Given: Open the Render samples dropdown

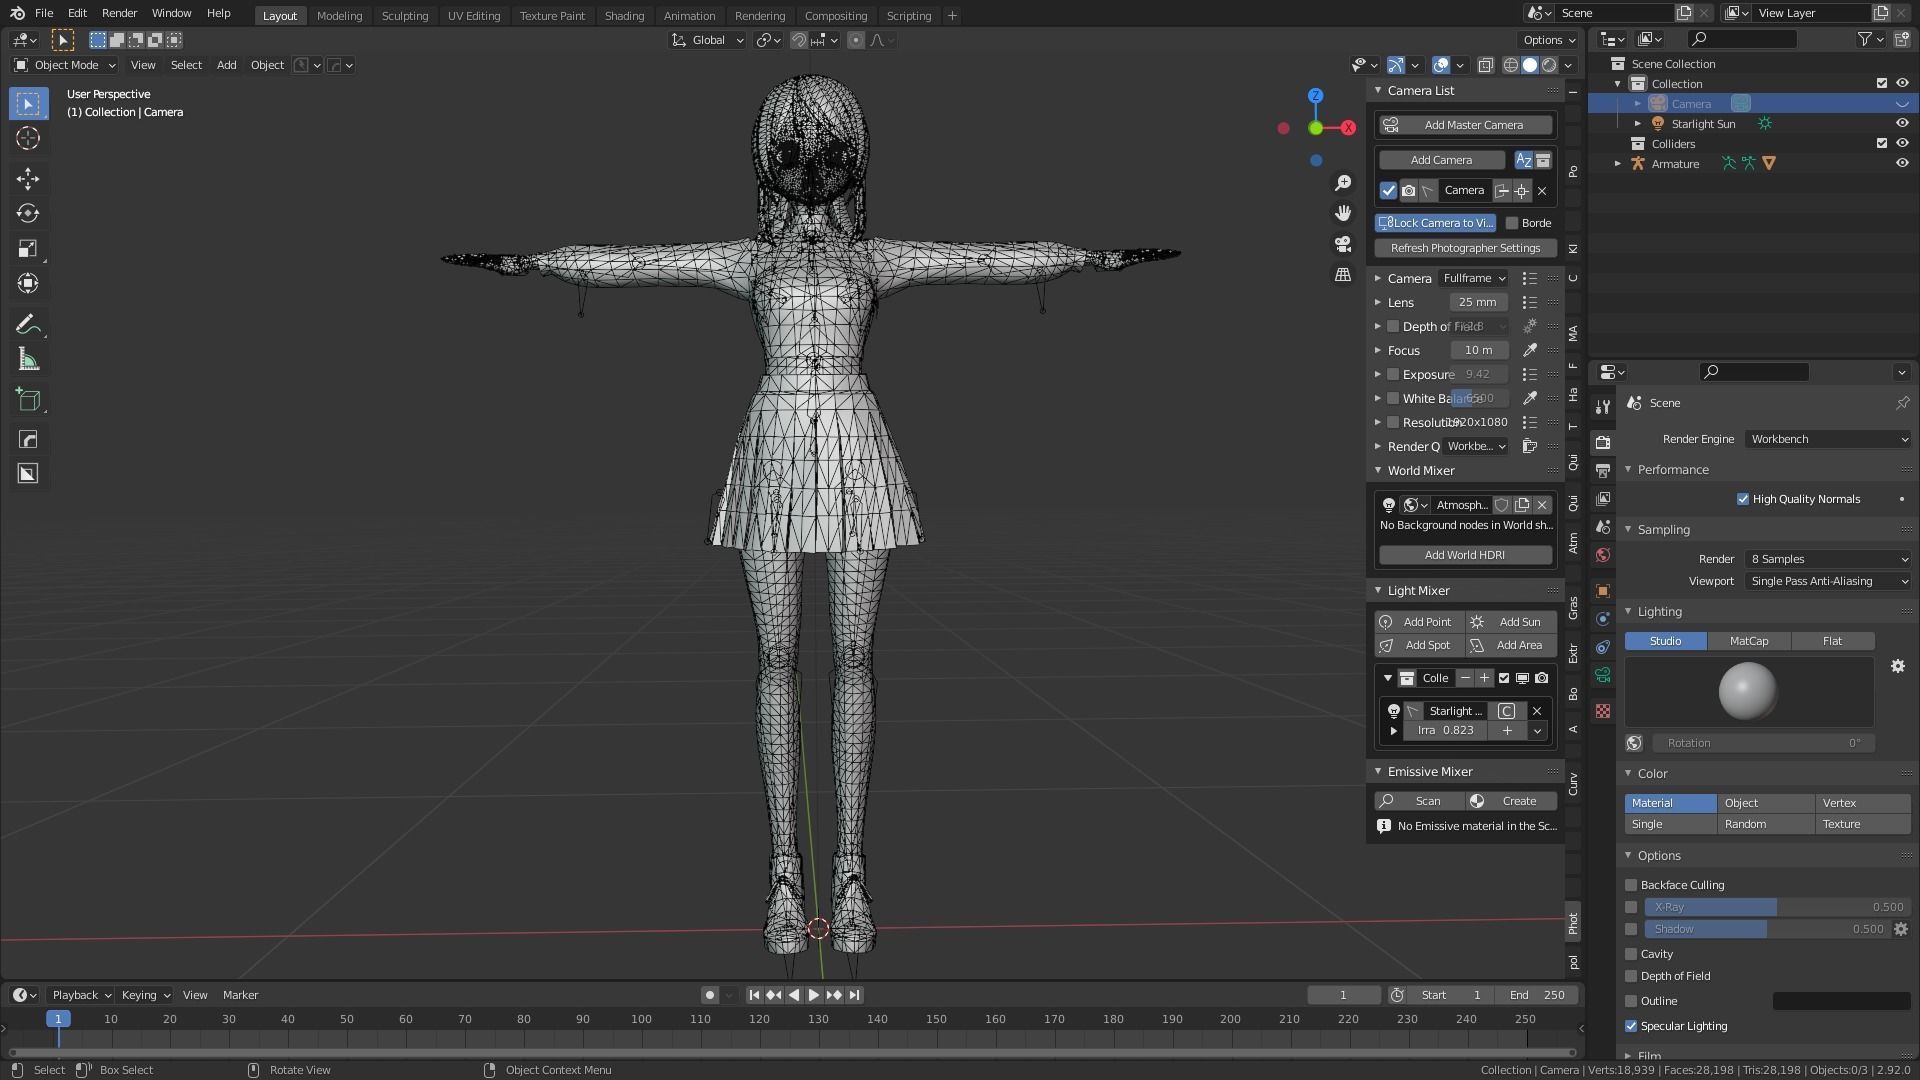Looking at the screenshot, I should click(x=1828, y=559).
